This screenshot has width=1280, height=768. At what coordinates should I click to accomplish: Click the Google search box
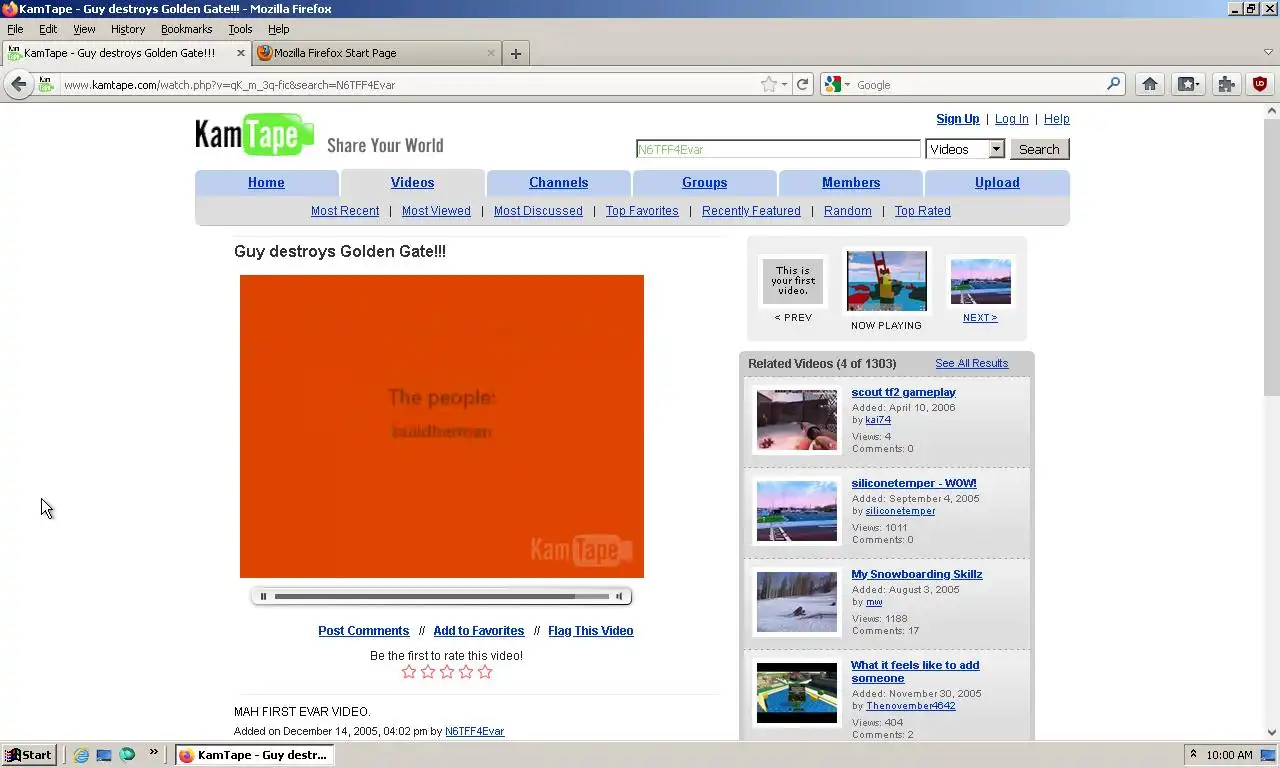point(978,85)
